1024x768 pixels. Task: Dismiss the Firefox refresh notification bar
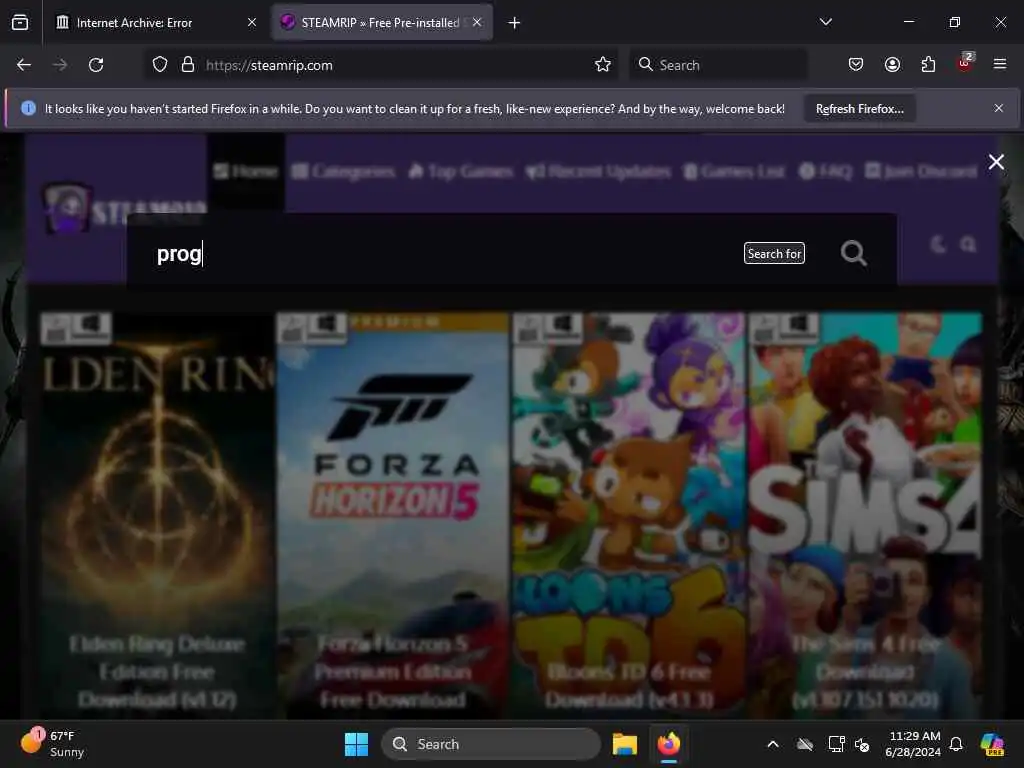pos(999,108)
